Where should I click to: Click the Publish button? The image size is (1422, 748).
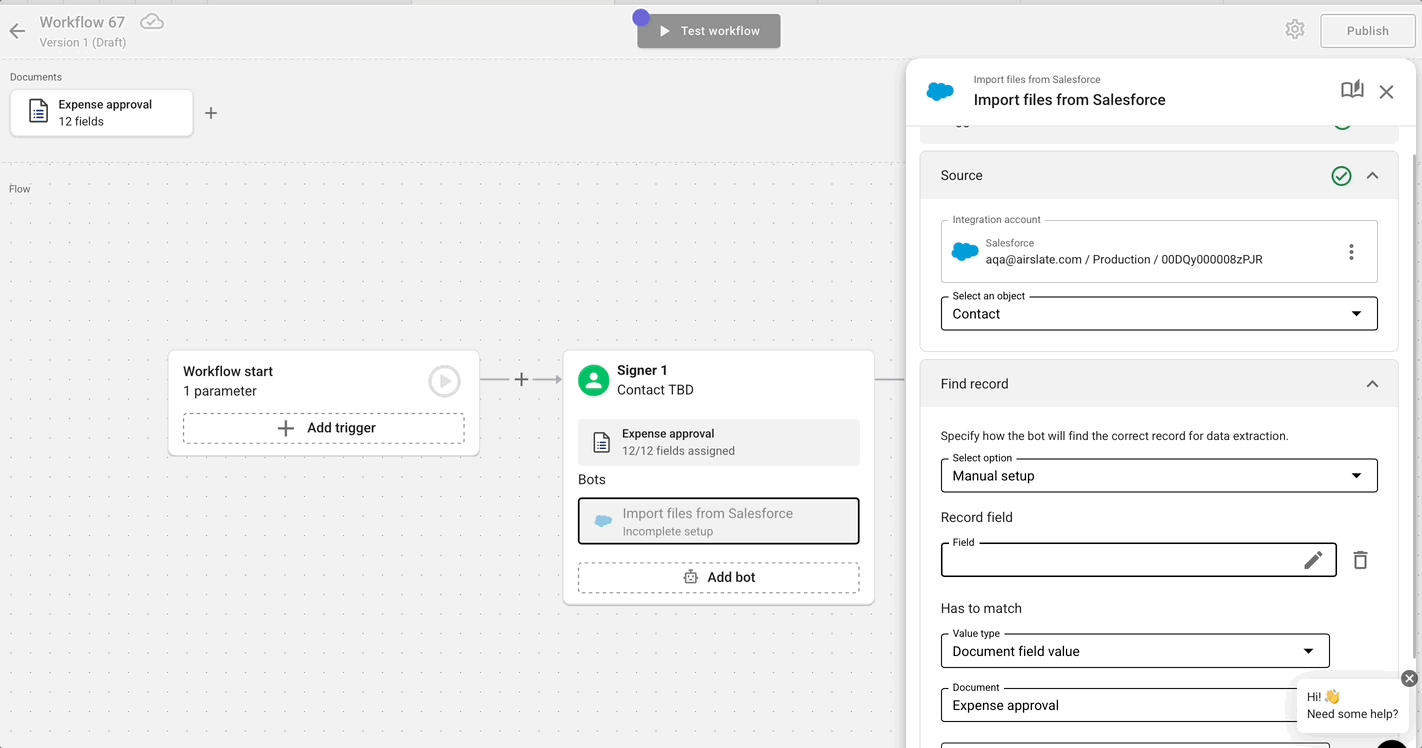coord(1367,30)
